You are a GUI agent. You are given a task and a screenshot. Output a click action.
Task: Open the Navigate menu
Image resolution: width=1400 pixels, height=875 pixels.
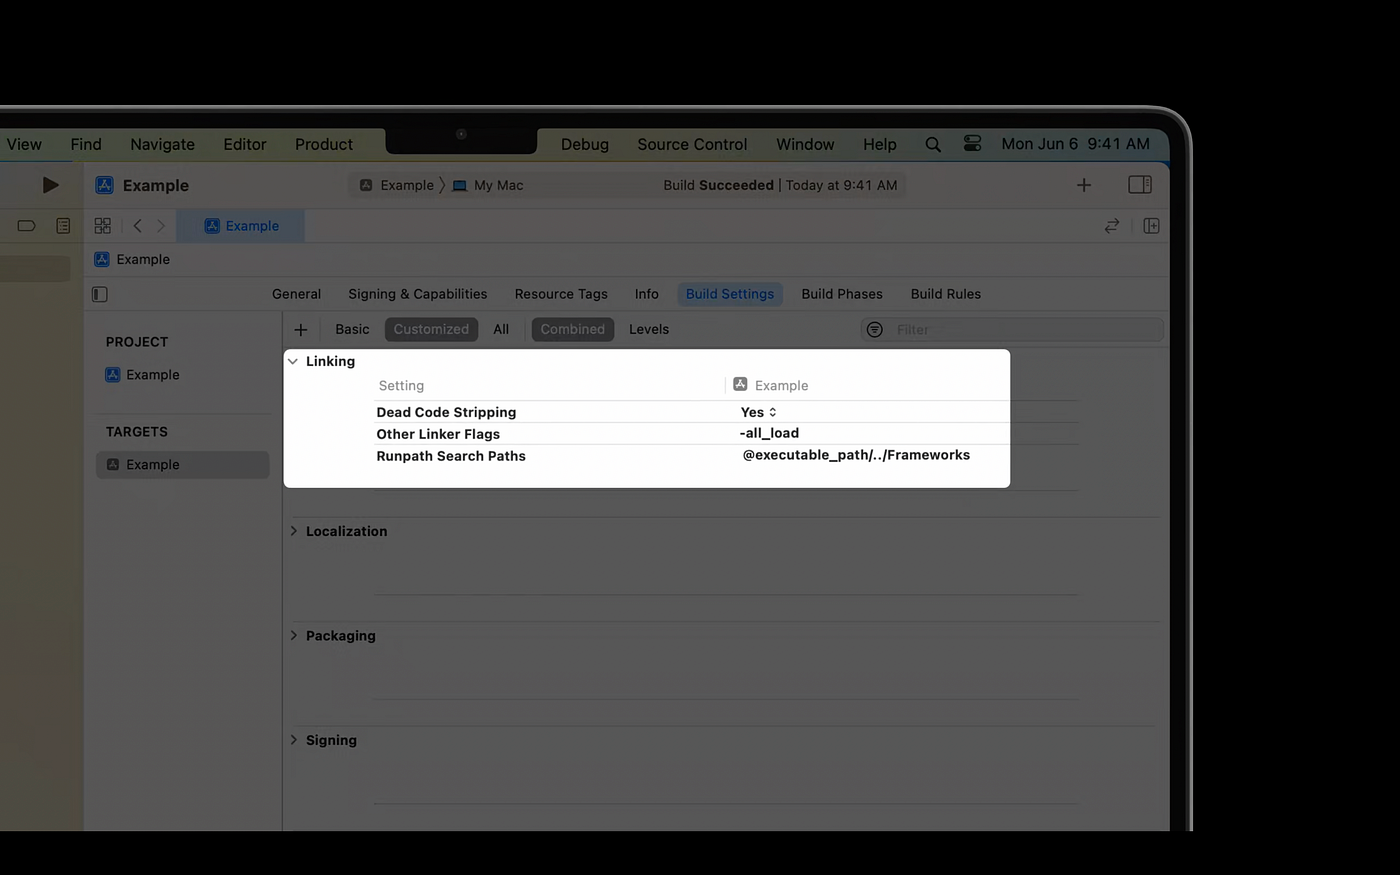[x=162, y=144]
